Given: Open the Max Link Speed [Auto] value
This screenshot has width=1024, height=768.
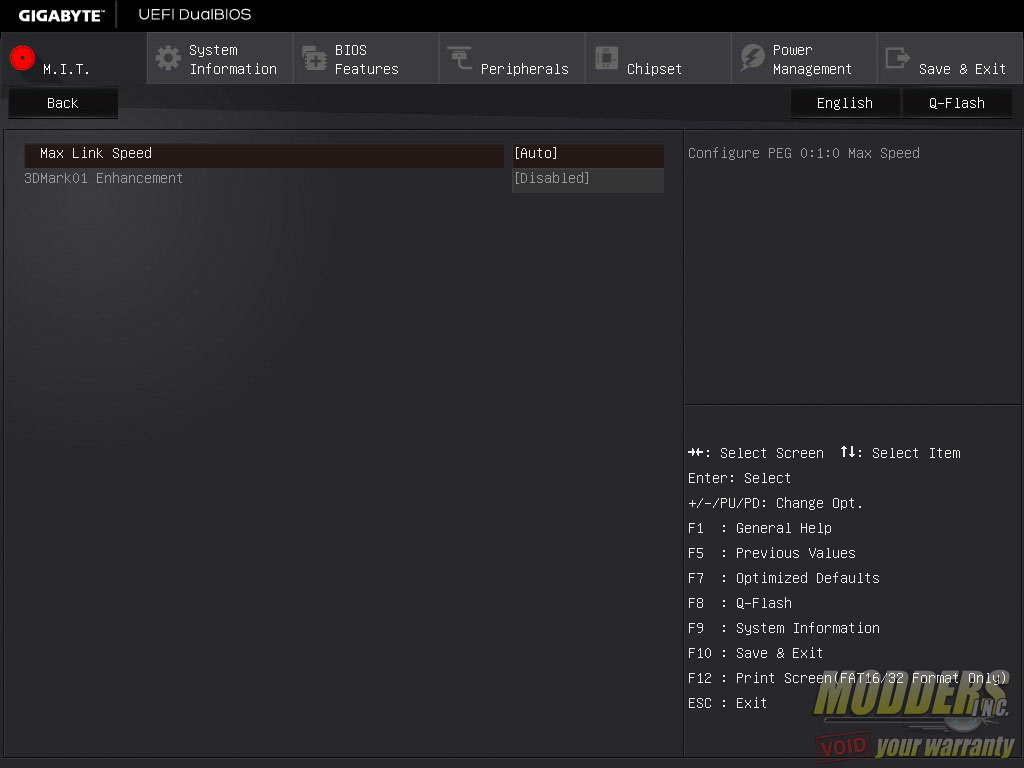Looking at the screenshot, I should pos(587,154).
